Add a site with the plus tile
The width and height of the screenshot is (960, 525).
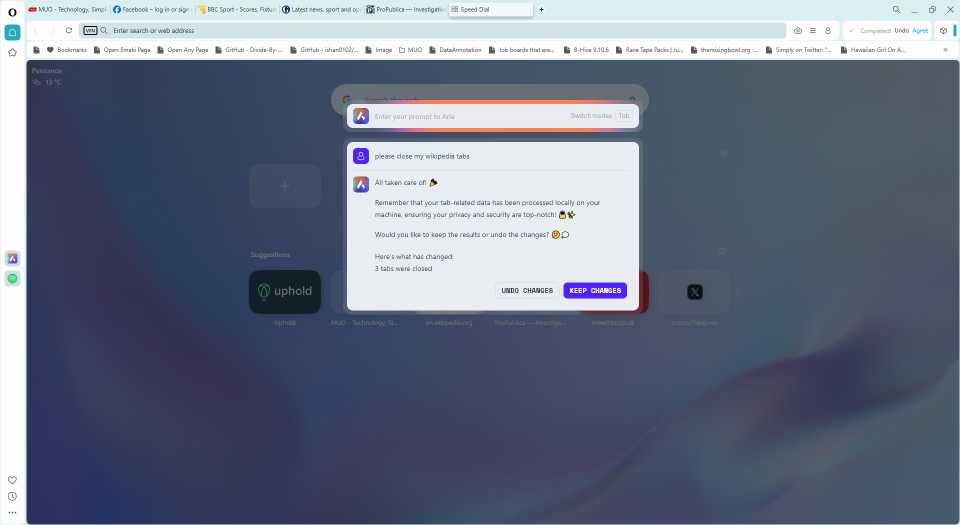(285, 186)
